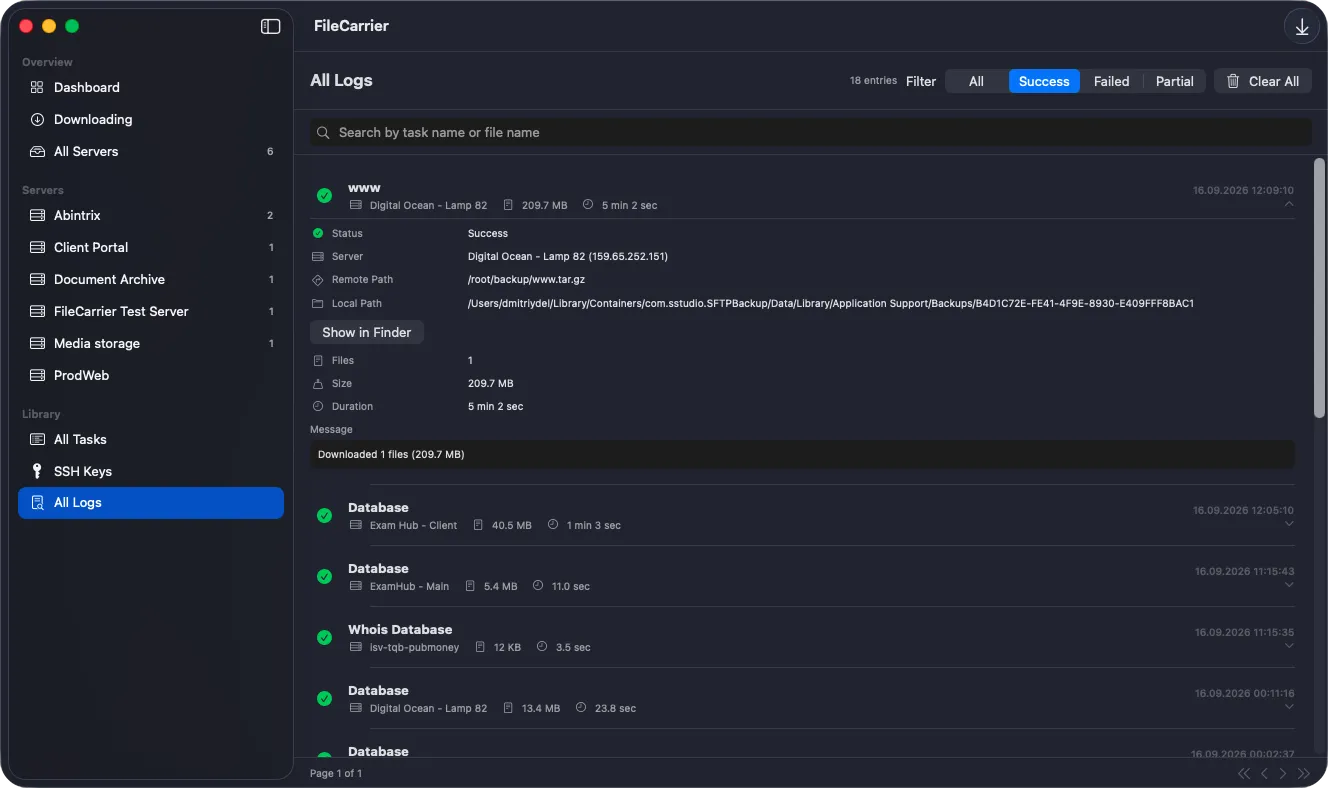Click timestamp 16.09.2026 12:09:10

point(1243,190)
